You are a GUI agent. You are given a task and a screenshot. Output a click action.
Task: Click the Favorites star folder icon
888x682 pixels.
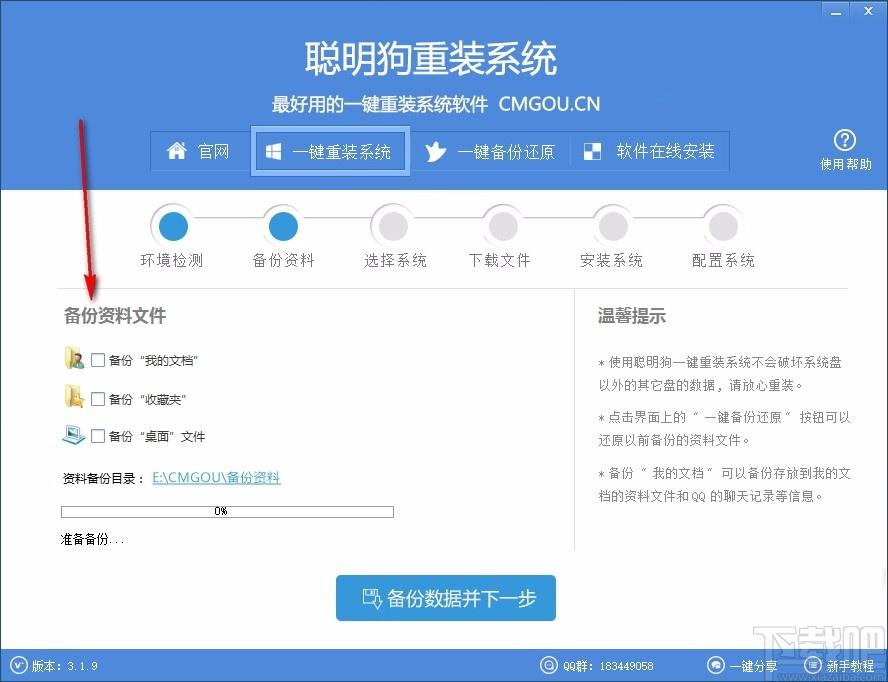74,397
